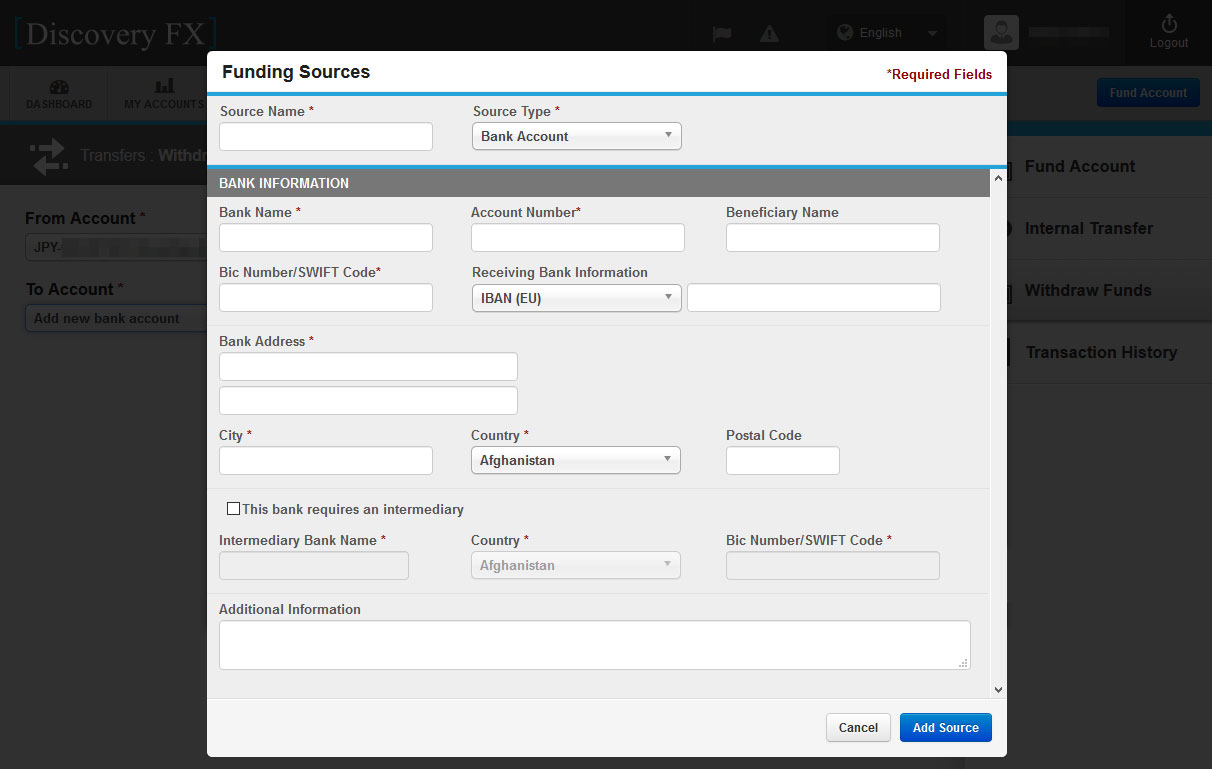Click the user profile avatar icon

[x=1001, y=33]
